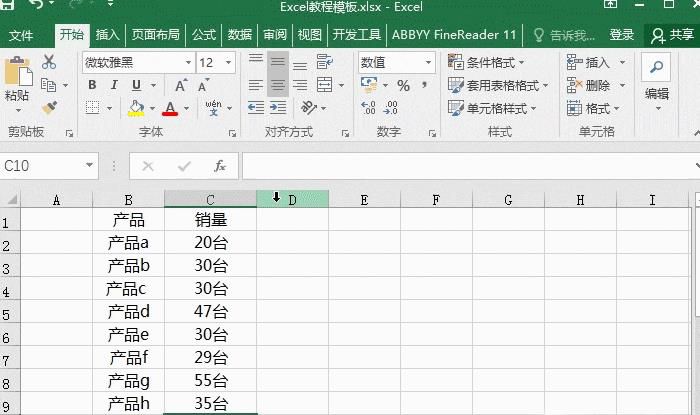Toggle Bold formatting
Screen dimensions: 700x415
[x=92, y=85]
